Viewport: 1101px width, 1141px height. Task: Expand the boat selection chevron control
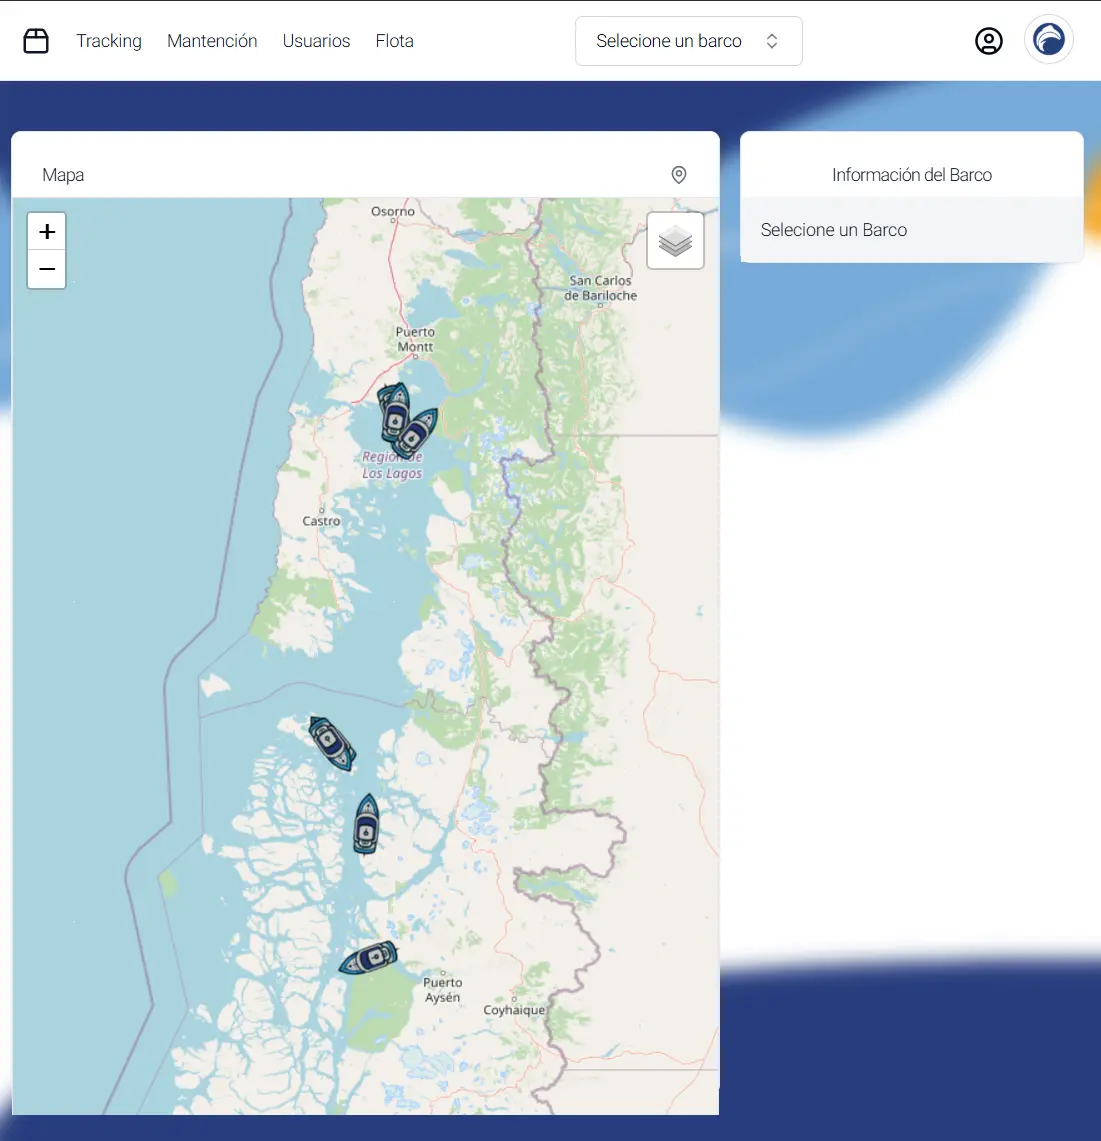tap(771, 41)
